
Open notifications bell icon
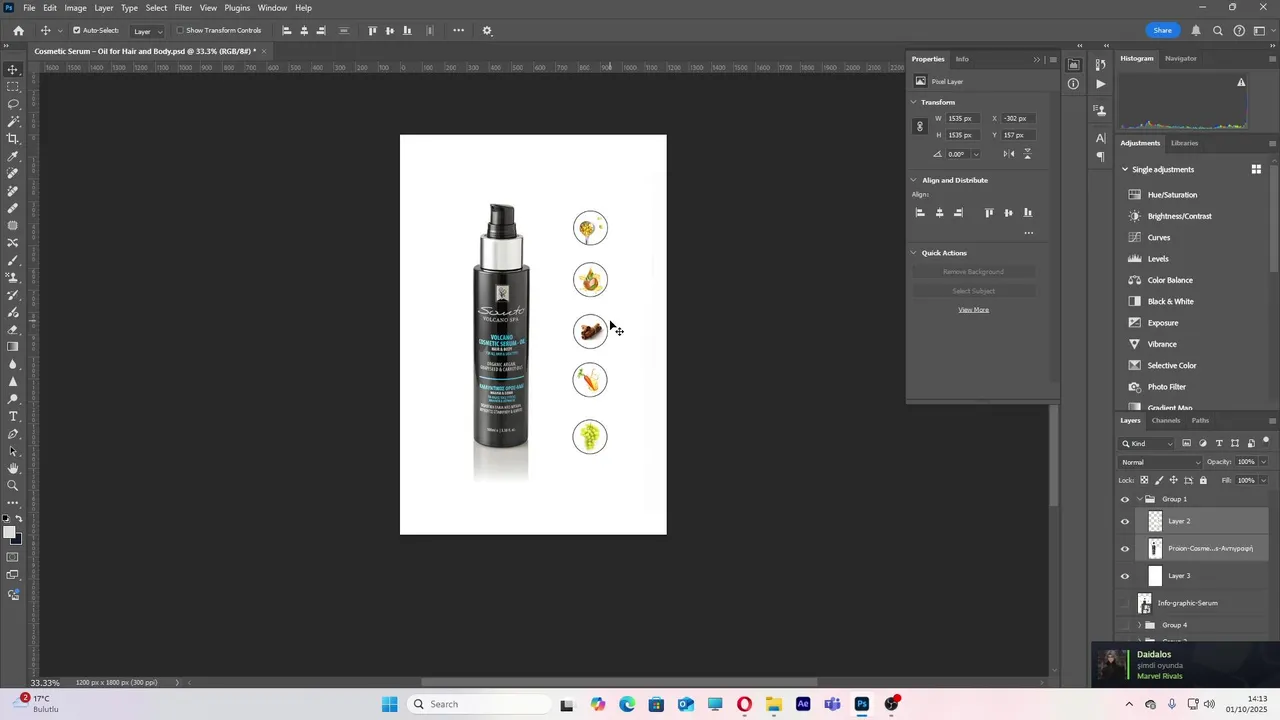(x=1197, y=30)
